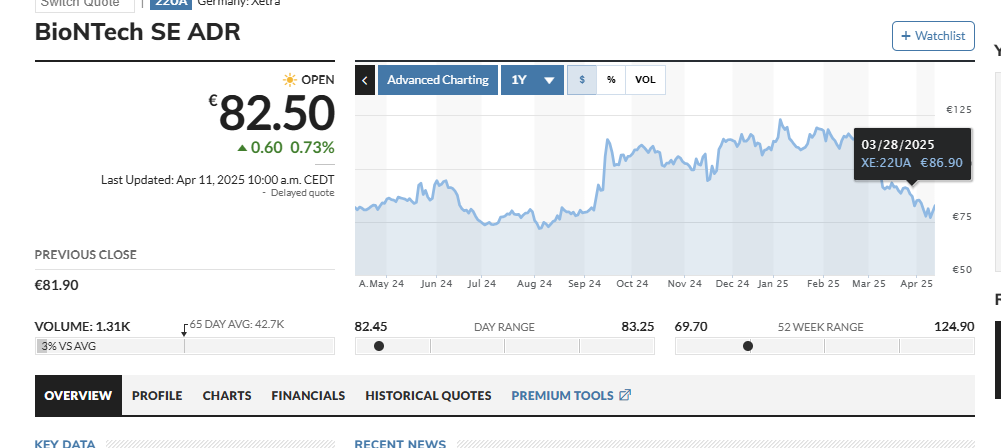This screenshot has width=1001, height=448.
Task: Open the 1Y time range dropdown
Action: (532, 80)
